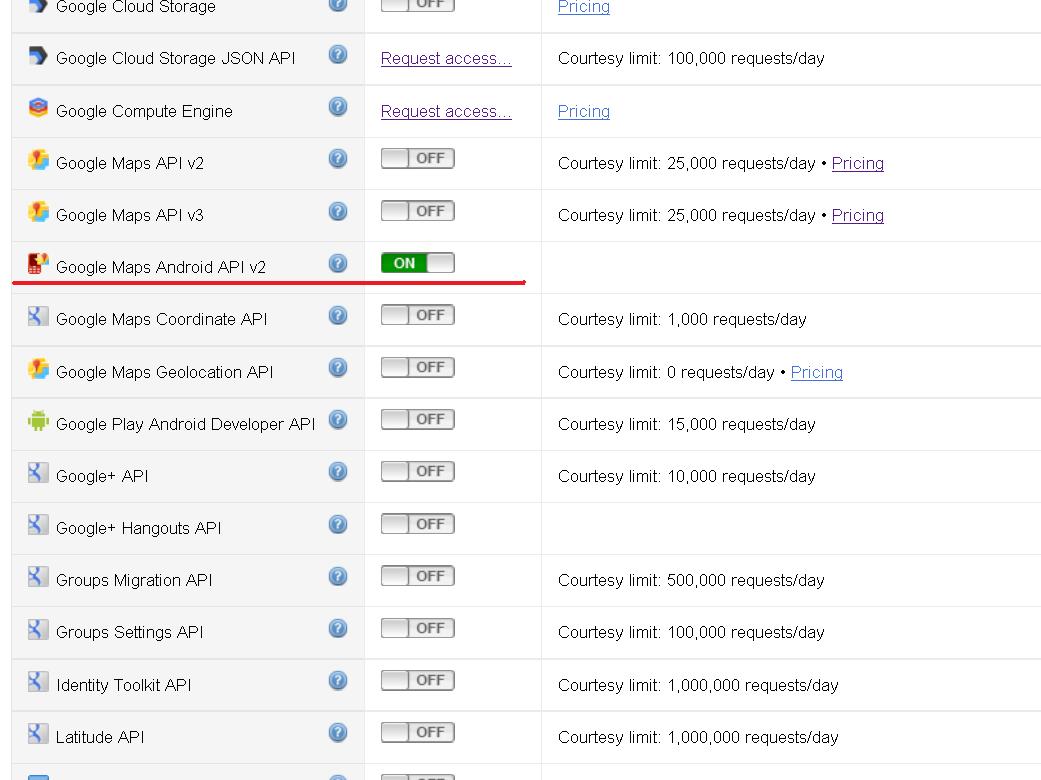Click the Google Cloud Storage service icon

(x=36, y=6)
